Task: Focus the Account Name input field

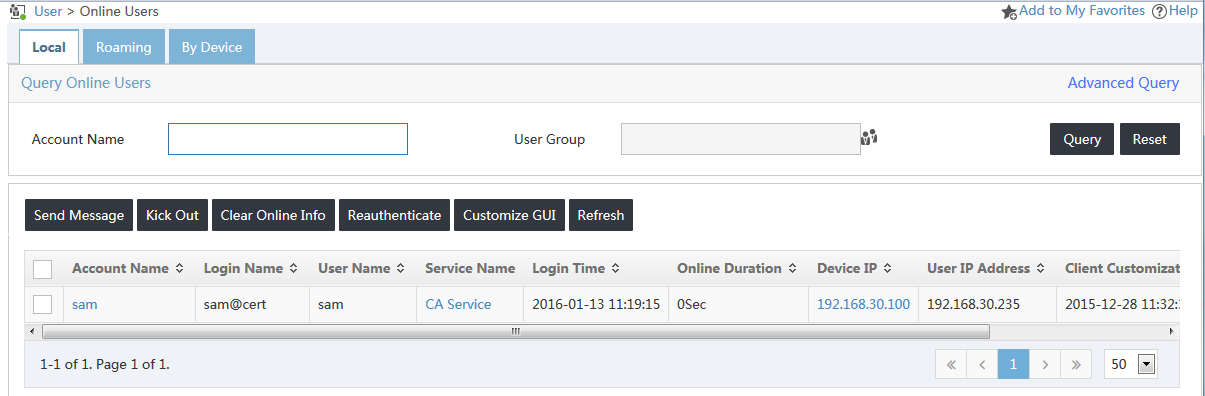Action: pos(288,139)
